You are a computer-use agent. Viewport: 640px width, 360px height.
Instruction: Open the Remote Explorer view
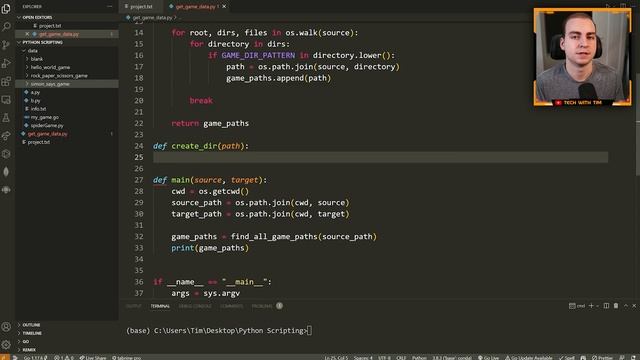tap(6, 100)
